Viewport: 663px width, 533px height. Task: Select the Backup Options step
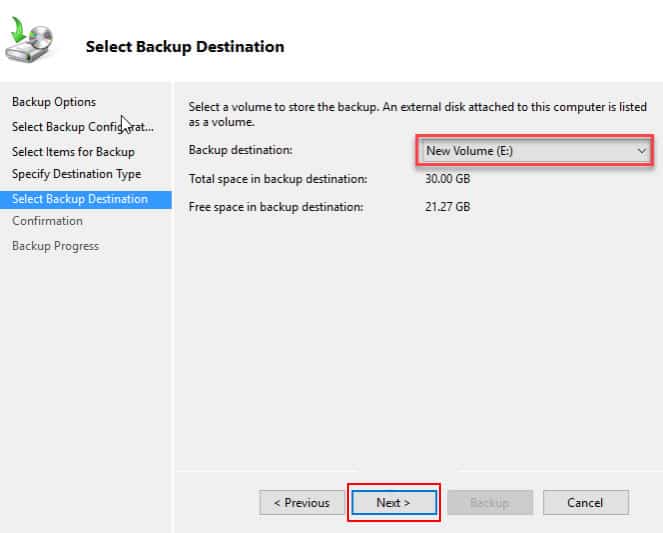pyautogui.click(x=54, y=102)
